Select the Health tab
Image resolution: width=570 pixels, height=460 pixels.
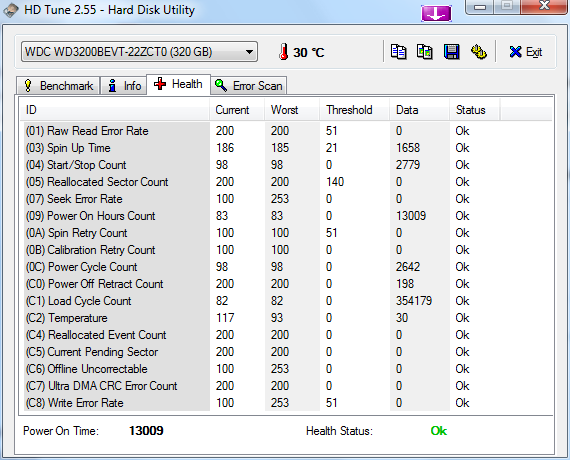(178, 84)
